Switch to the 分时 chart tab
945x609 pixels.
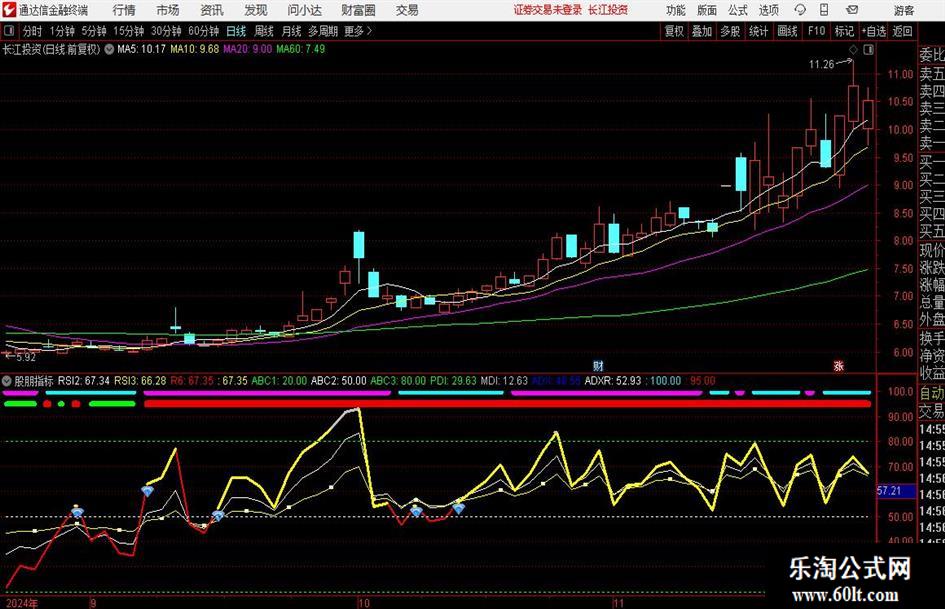(33, 31)
